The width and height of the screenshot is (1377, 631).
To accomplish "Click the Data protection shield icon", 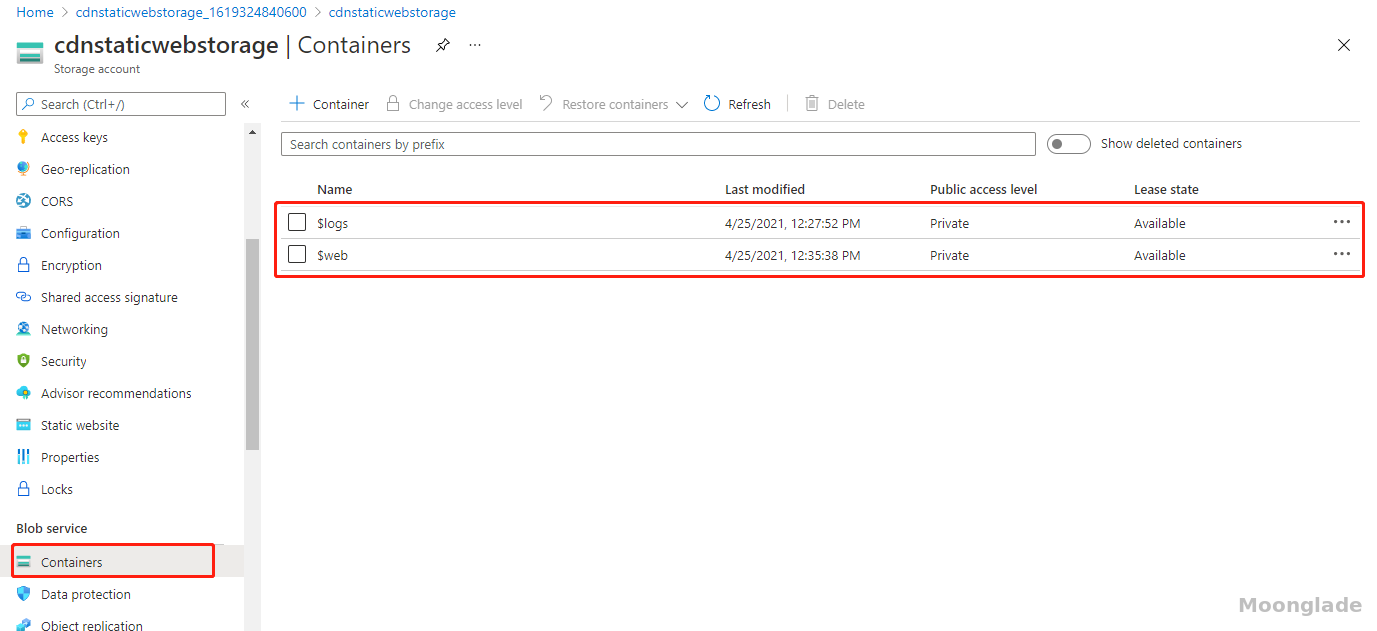I will click(23, 594).
